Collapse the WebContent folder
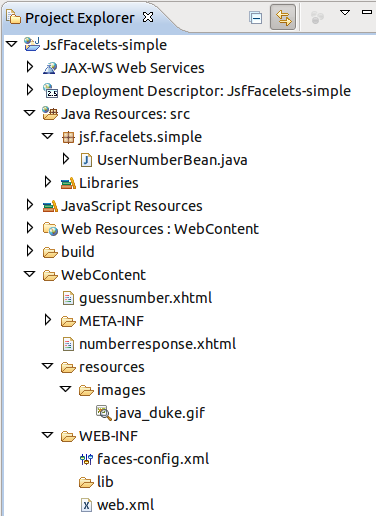 30,274
